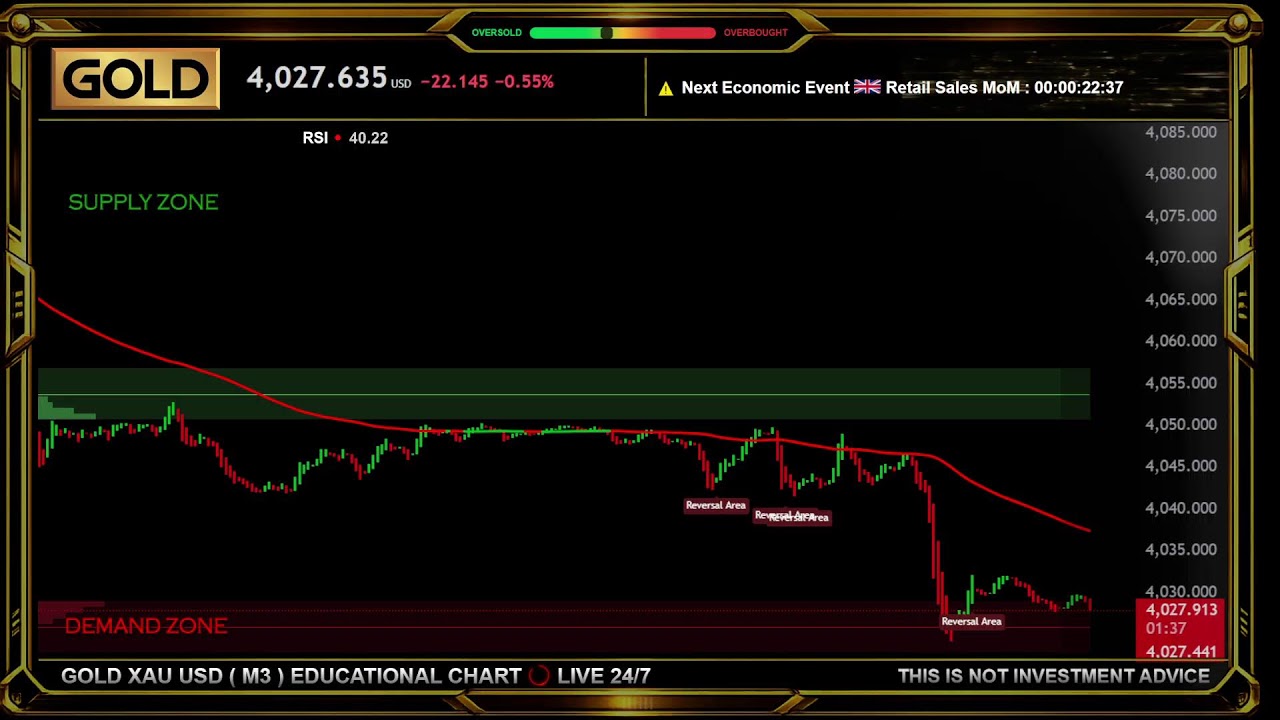Viewport: 1280px width, 720px height.
Task: Click the red RSI indicator dot
Action: click(x=338, y=138)
